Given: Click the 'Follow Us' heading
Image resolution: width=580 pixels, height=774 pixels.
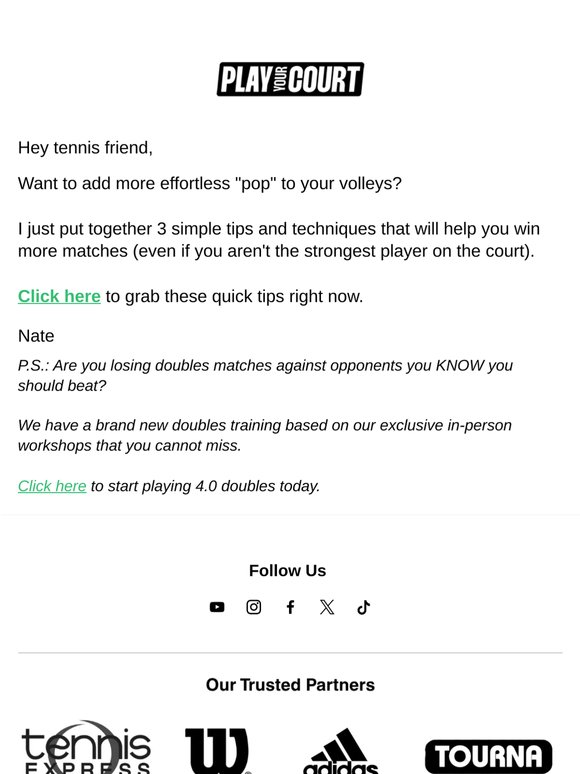Looking at the screenshot, I should click(x=287, y=570).
